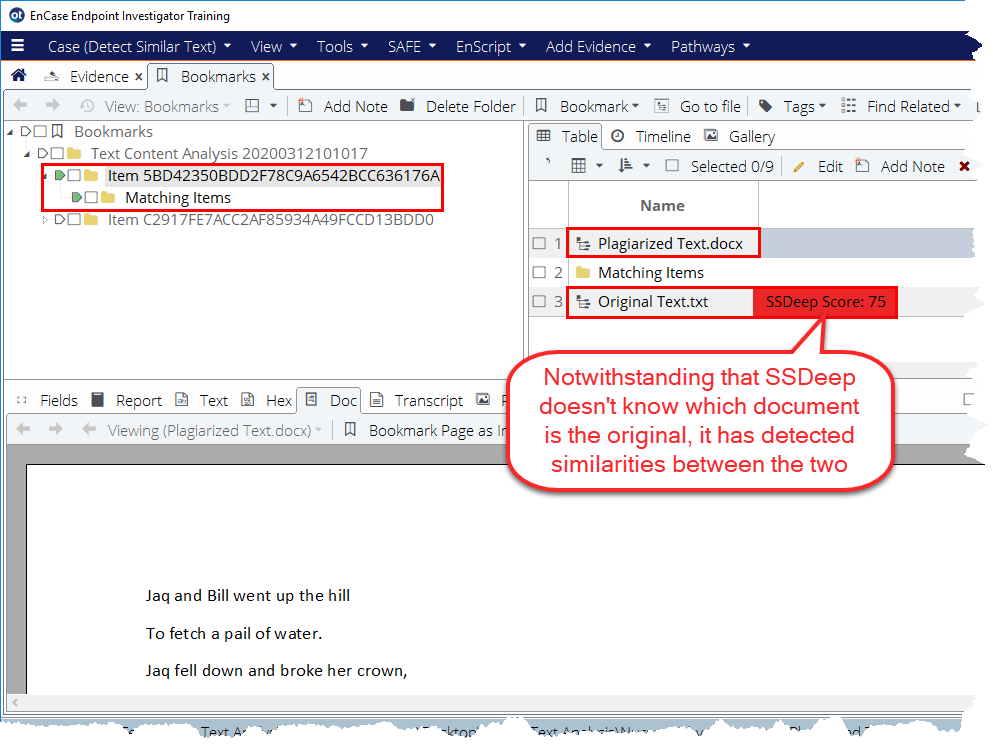Click the horizontal scrollbar left arrow
This screenshot has height=745, width=993.
pyautogui.click(x=15, y=702)
